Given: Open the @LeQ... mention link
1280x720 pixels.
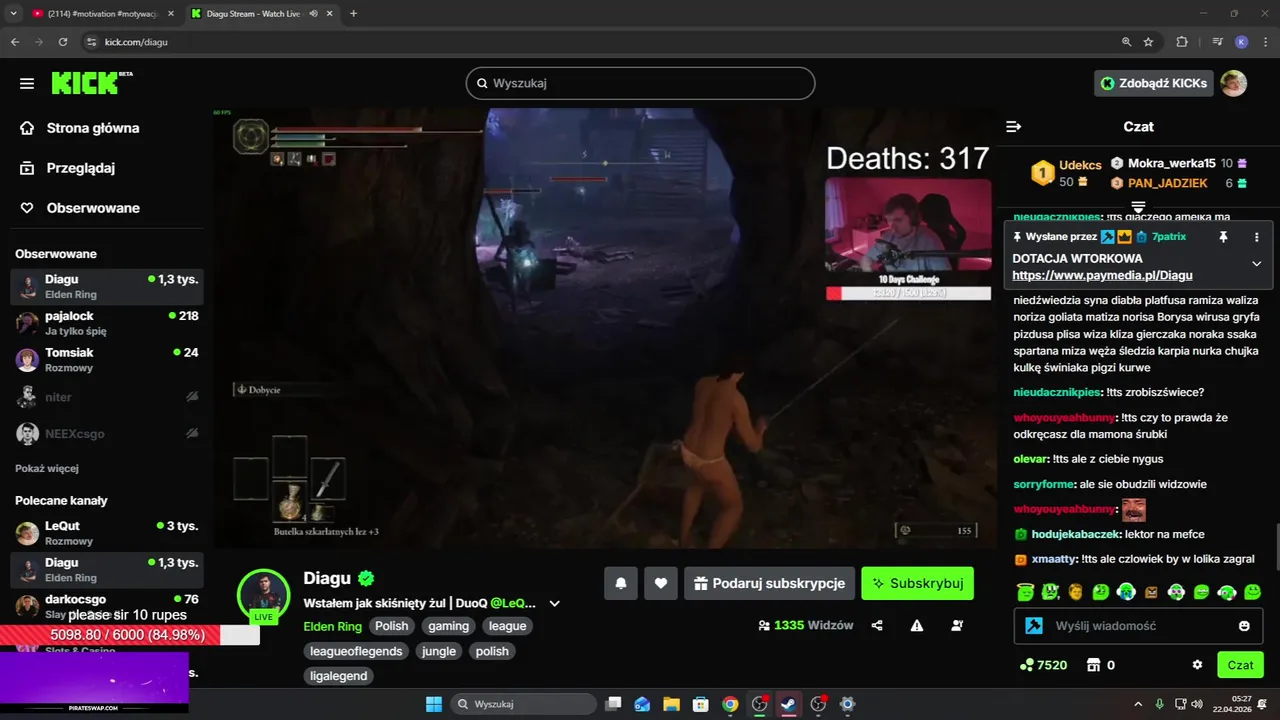Looking at the screenshot, I should coord(513,603).
